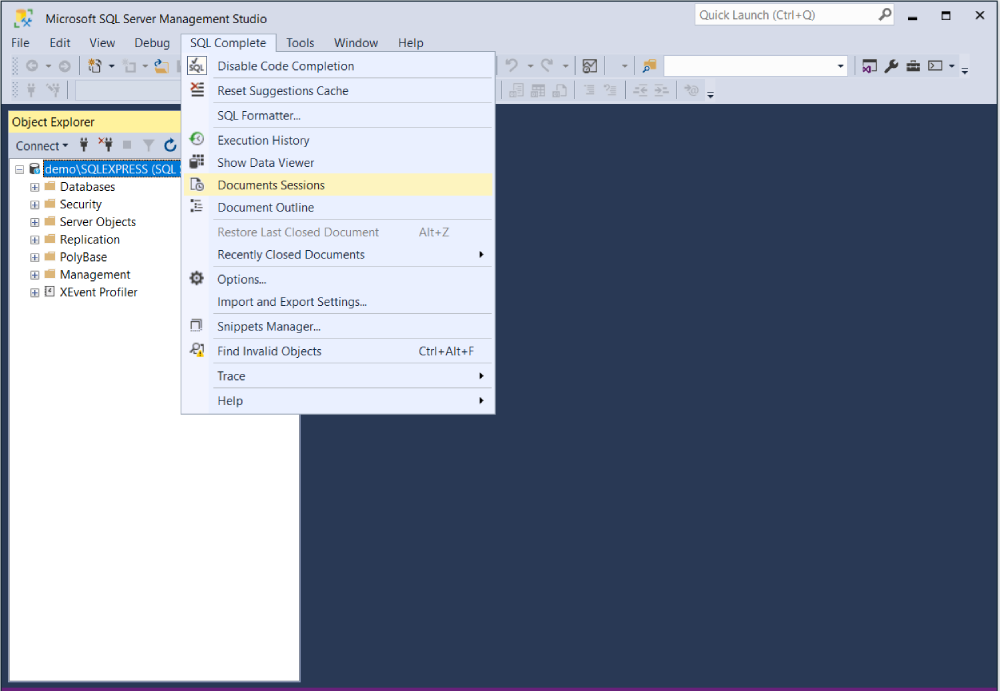Expand the Server Objects tree node

34,222
